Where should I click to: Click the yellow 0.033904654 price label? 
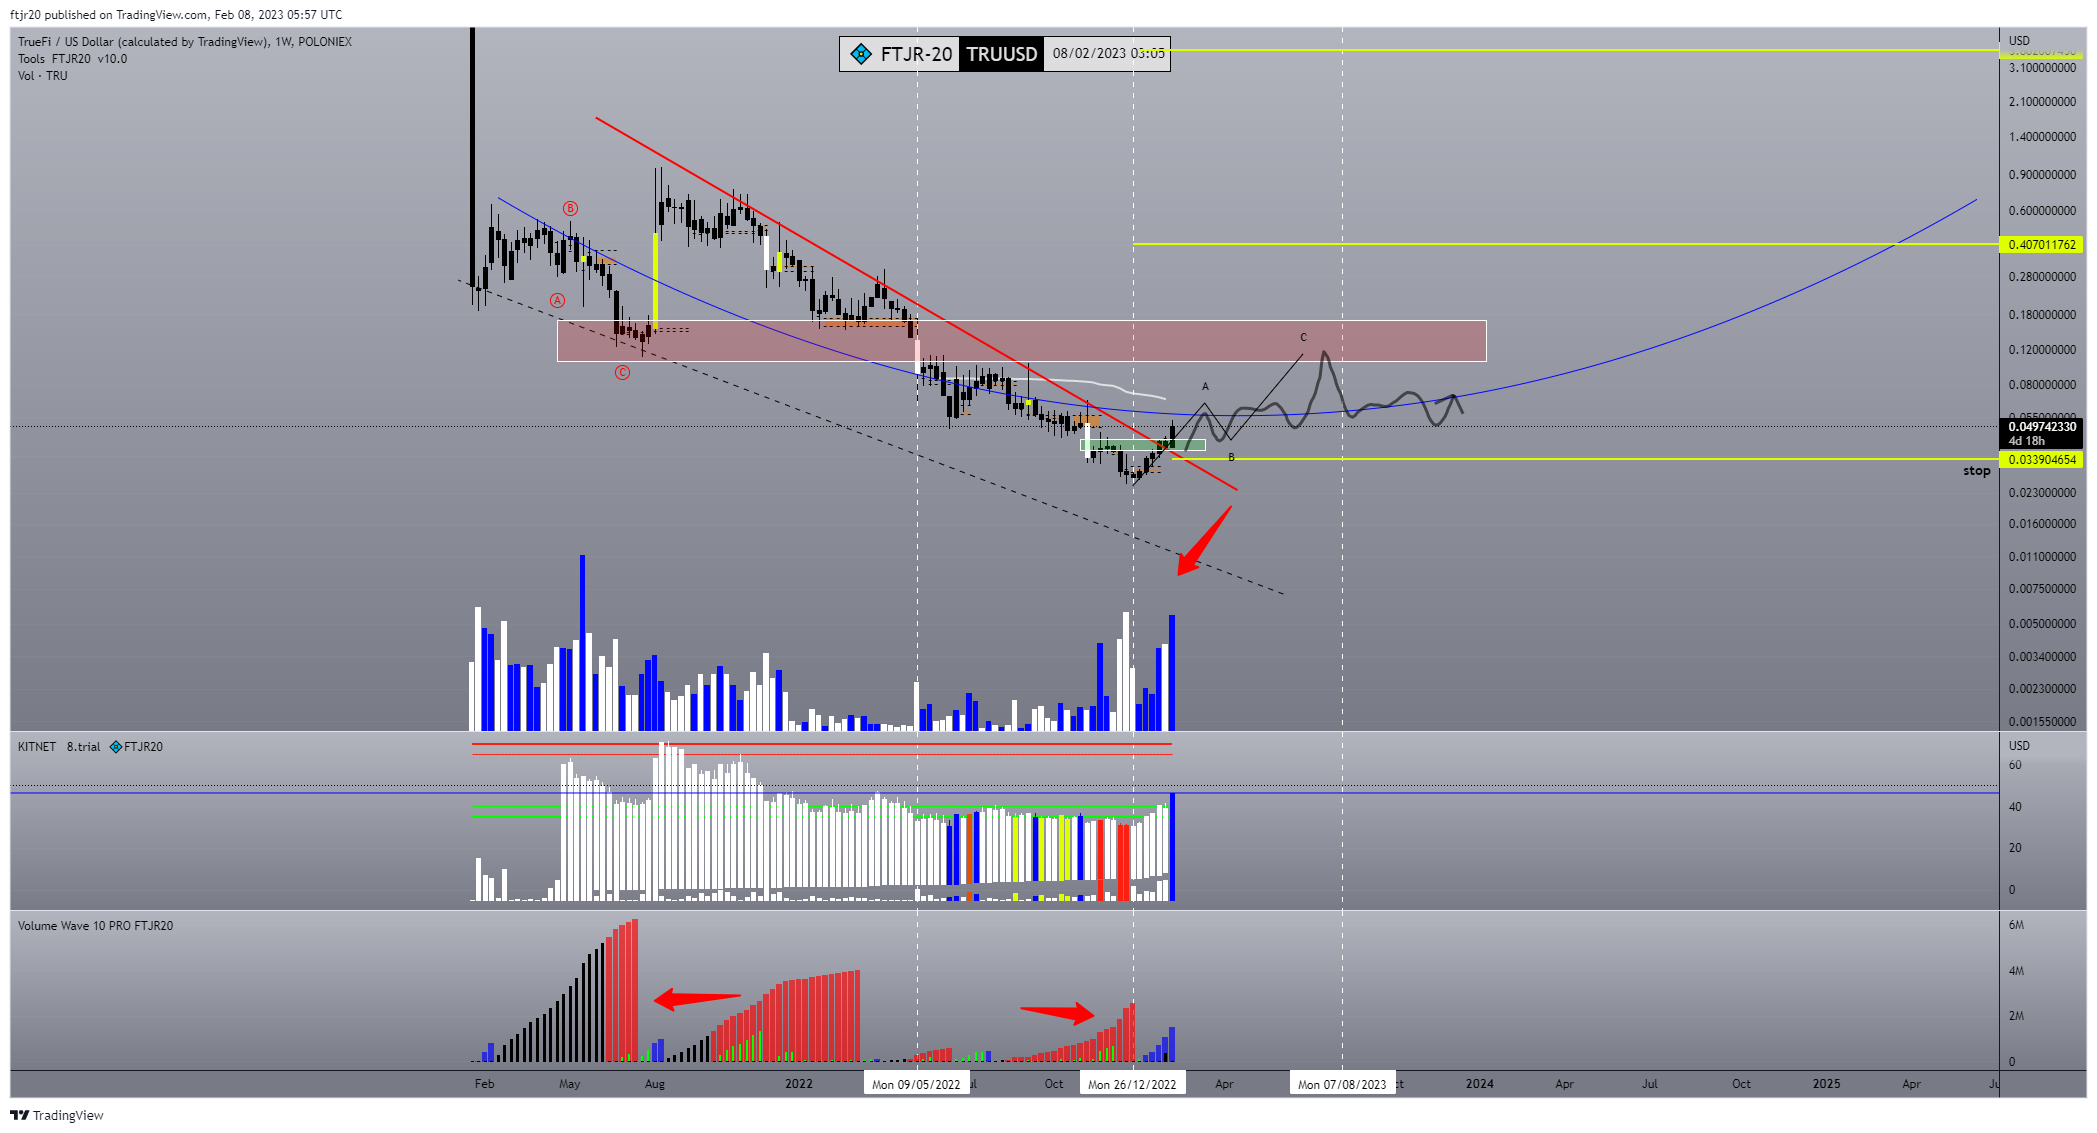(x=2042, y=460)
